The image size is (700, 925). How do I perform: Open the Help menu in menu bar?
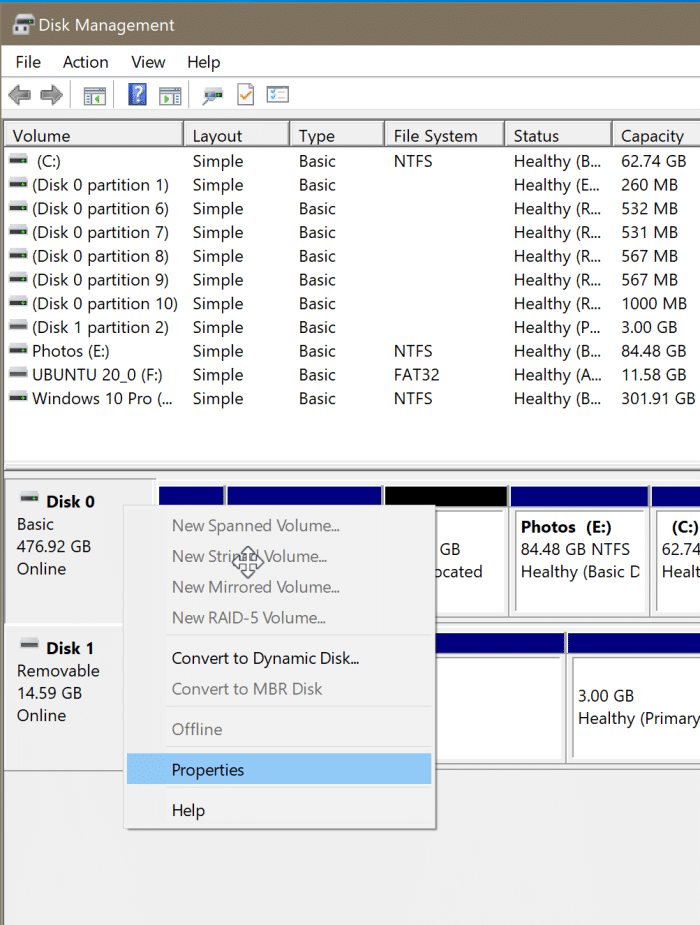[x=203, y=62]
